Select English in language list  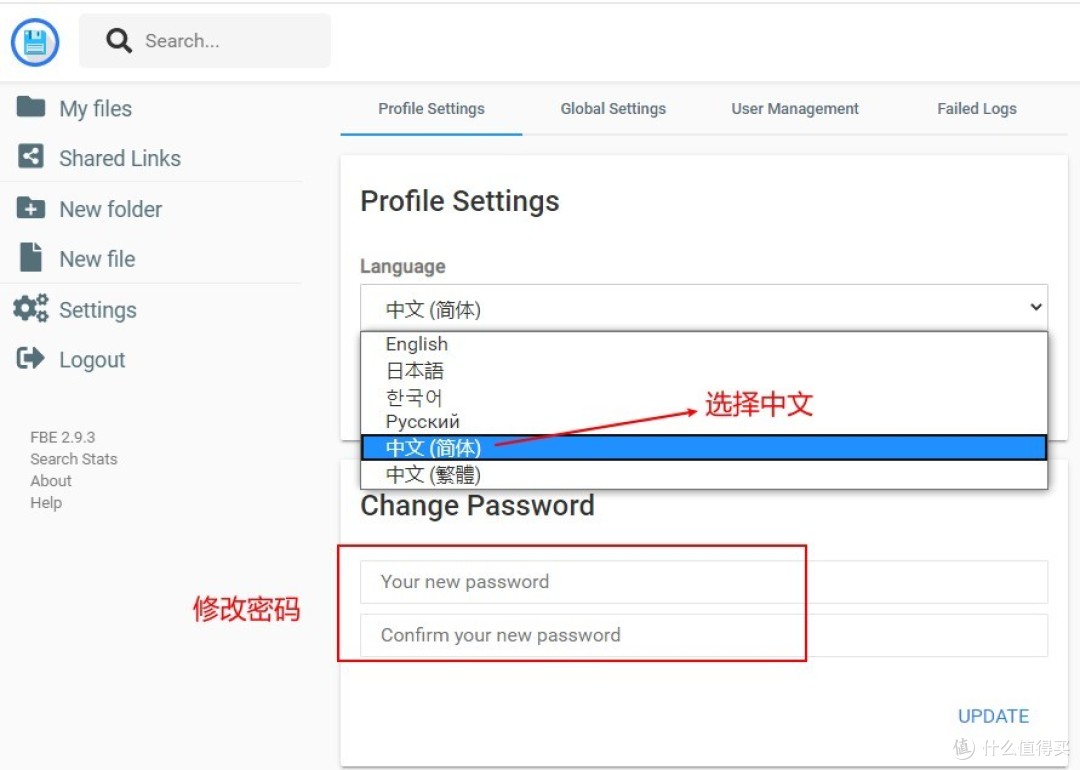point(704,344)
